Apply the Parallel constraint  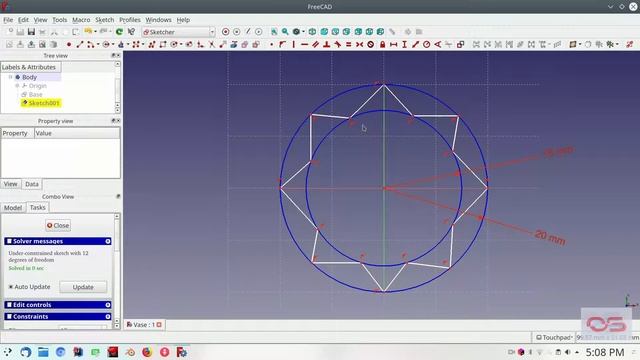click(x=316, y=44)
